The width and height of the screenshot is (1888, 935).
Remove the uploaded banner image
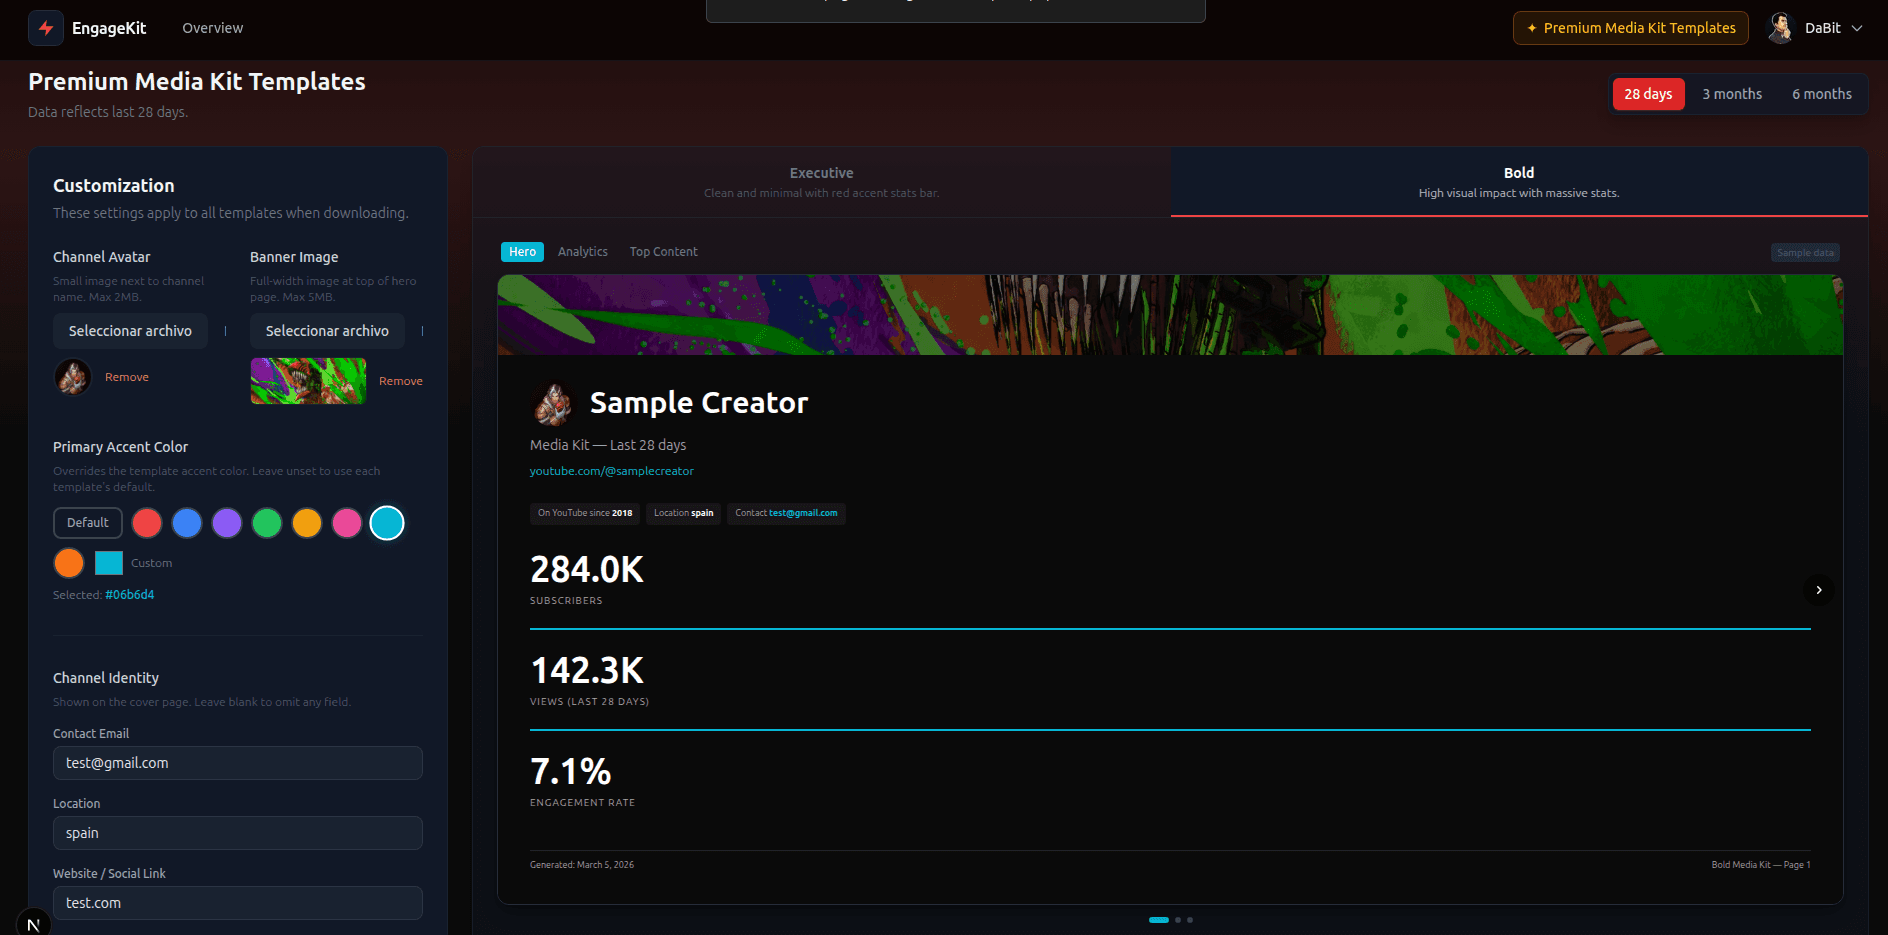(400, 381)
